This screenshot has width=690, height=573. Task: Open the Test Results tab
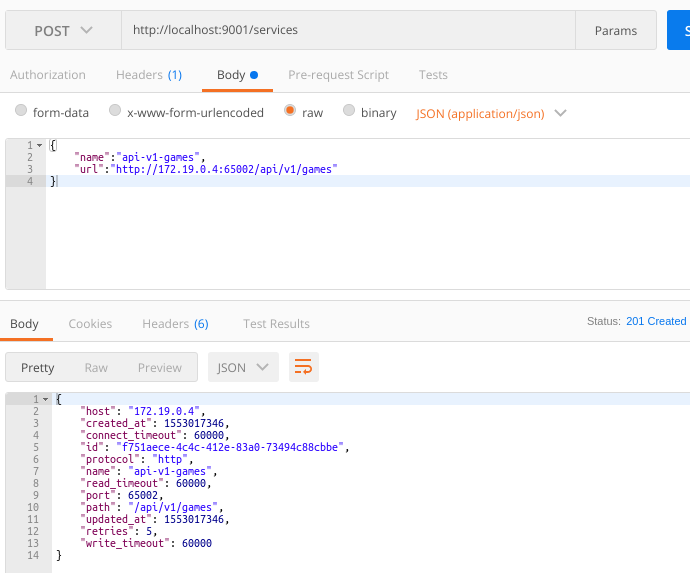pos(276,323)
